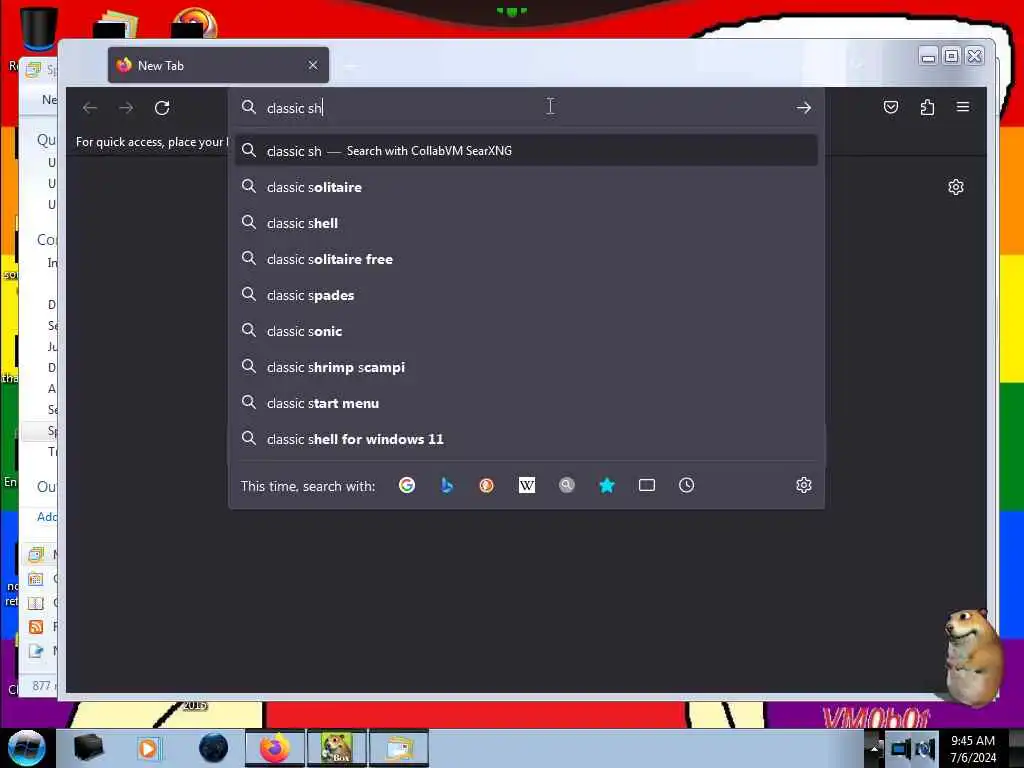Click the hamster Box taskbar button

coord(337,748)
